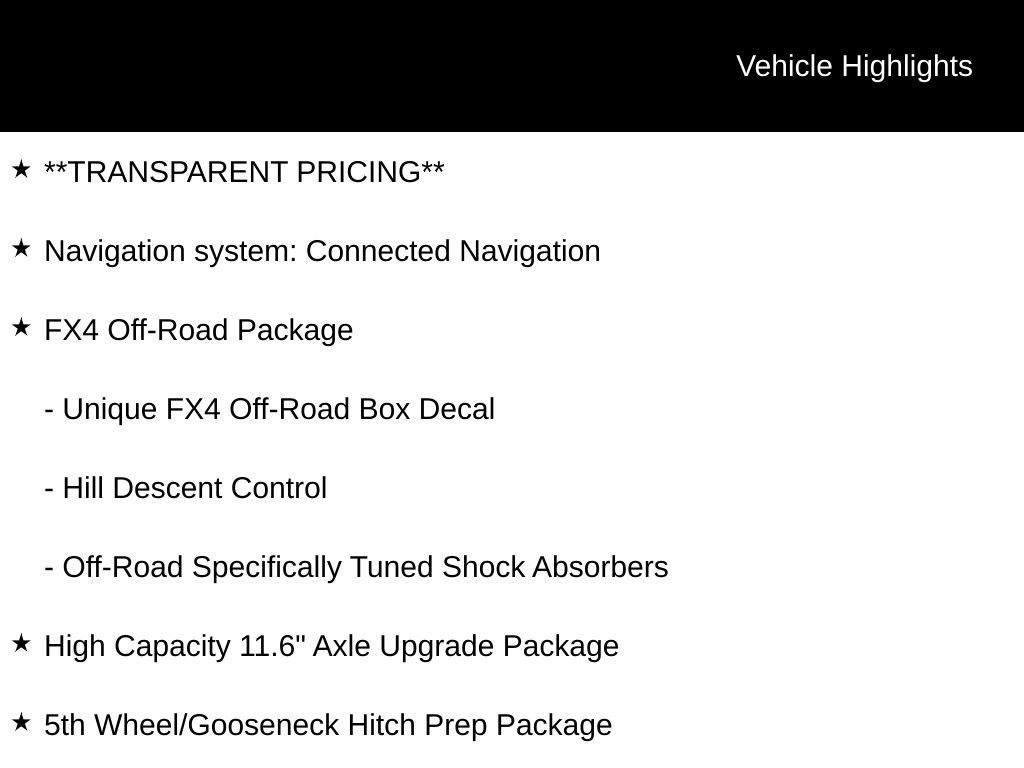Image resolution: width=1024 pixels, height=768 pixels.
Task: Click the star beside 5th Wheel/Gooseneck Hitch
Action: click(x=21, y=722)
